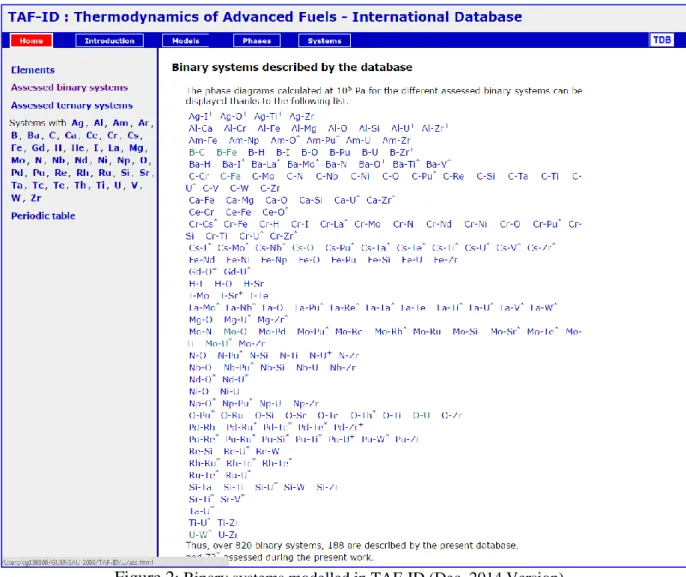
Task: Open the Ba-N phase diagram
Action: coord(336,164)
